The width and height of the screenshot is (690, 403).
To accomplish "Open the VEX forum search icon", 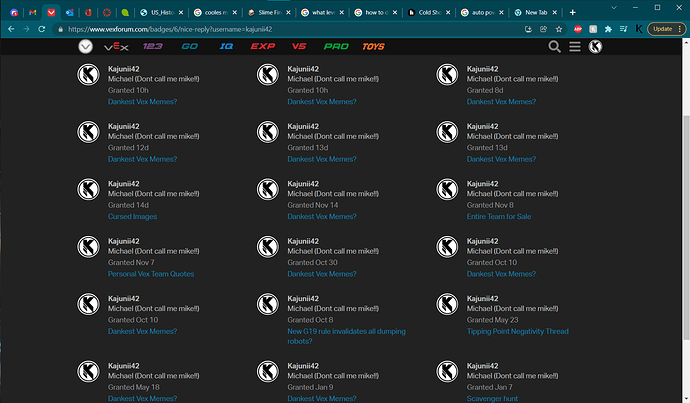I will click(554, 46).
